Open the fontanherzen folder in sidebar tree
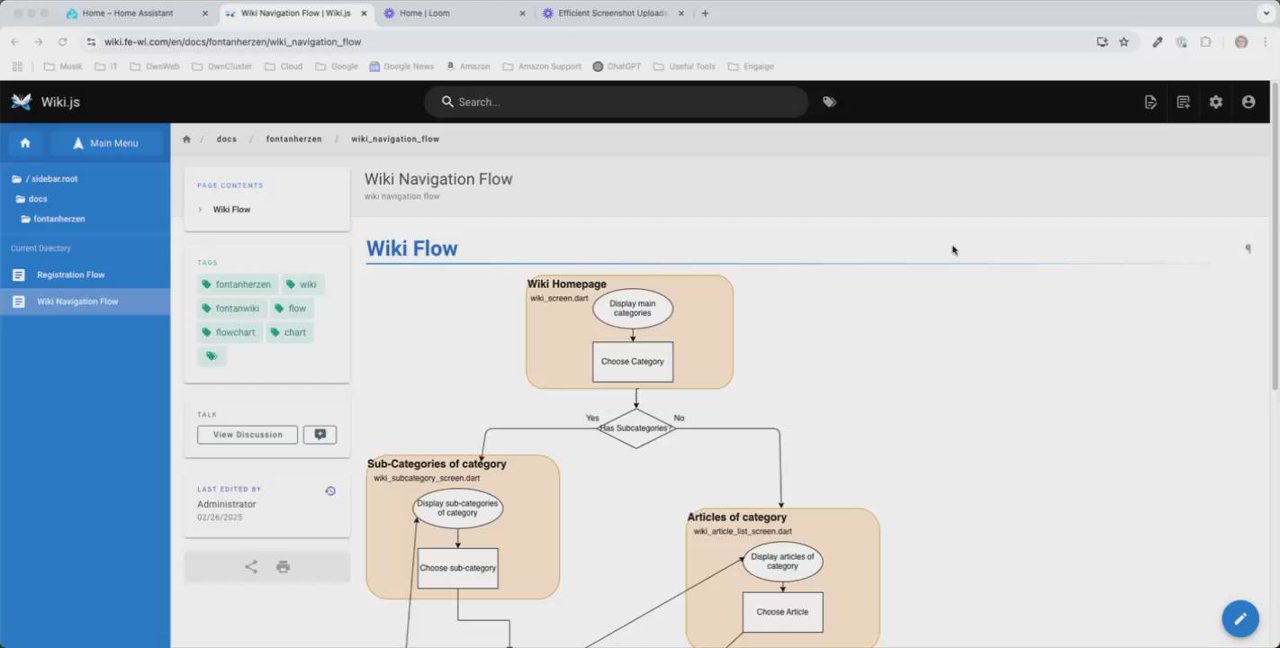The height and width of the screenshot is (648, 1280). (x=52, y=219)
